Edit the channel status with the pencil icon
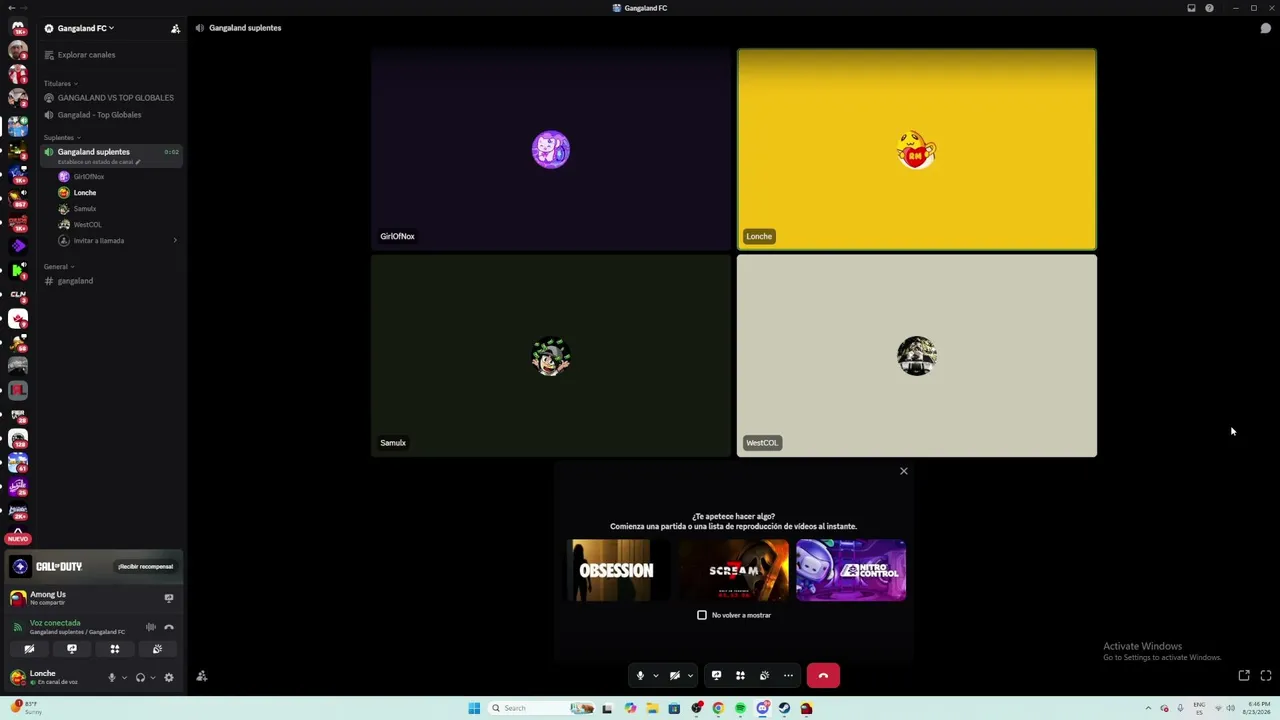The width and height of the screenshot is (1280, 720). point(138,162)
